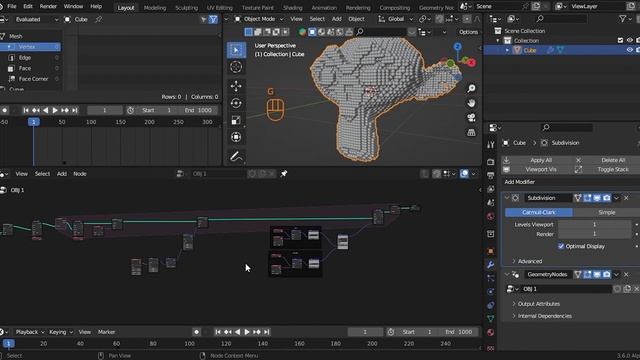Switch to the Modeling workspace tab
The width and height of the screenshot is (640, 360).
(155, 8)
